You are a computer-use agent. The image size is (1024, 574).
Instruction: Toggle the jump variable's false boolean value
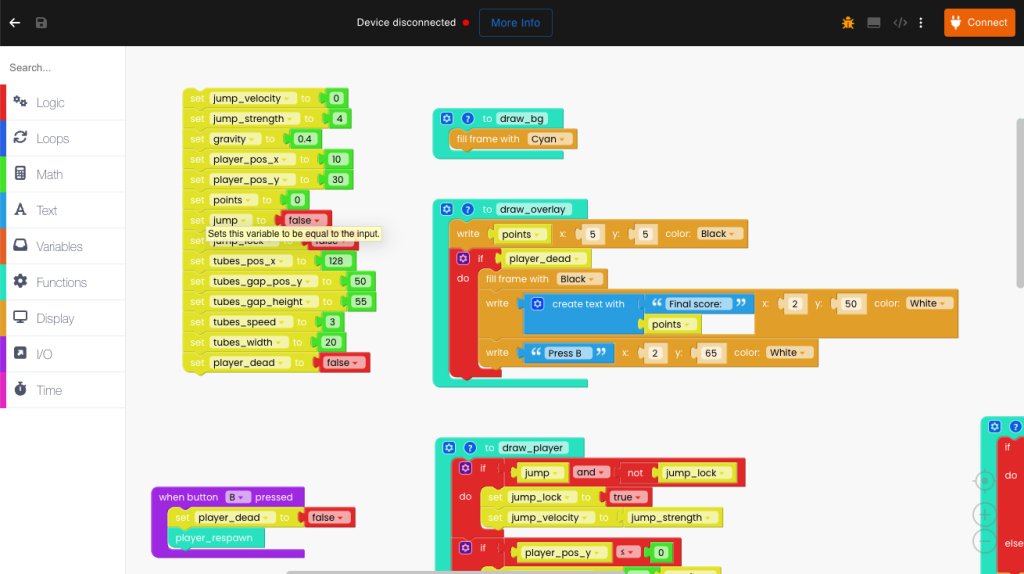point(304,220)
